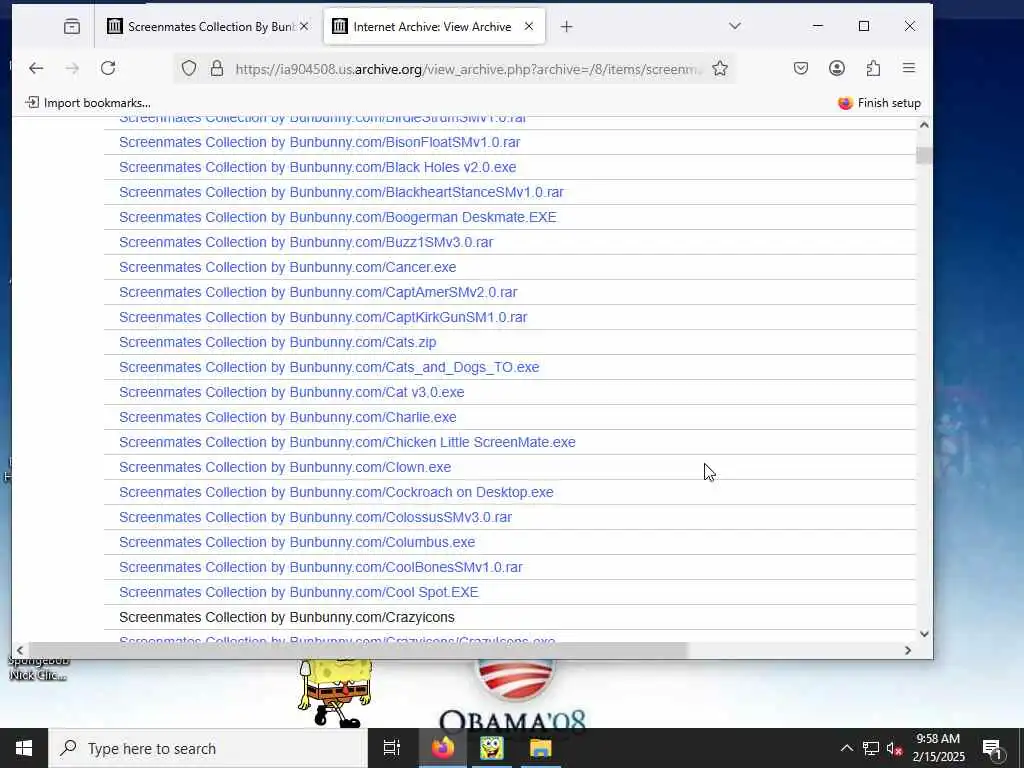Close the Internet Archive View Archive tab

(x=529, y=27)
